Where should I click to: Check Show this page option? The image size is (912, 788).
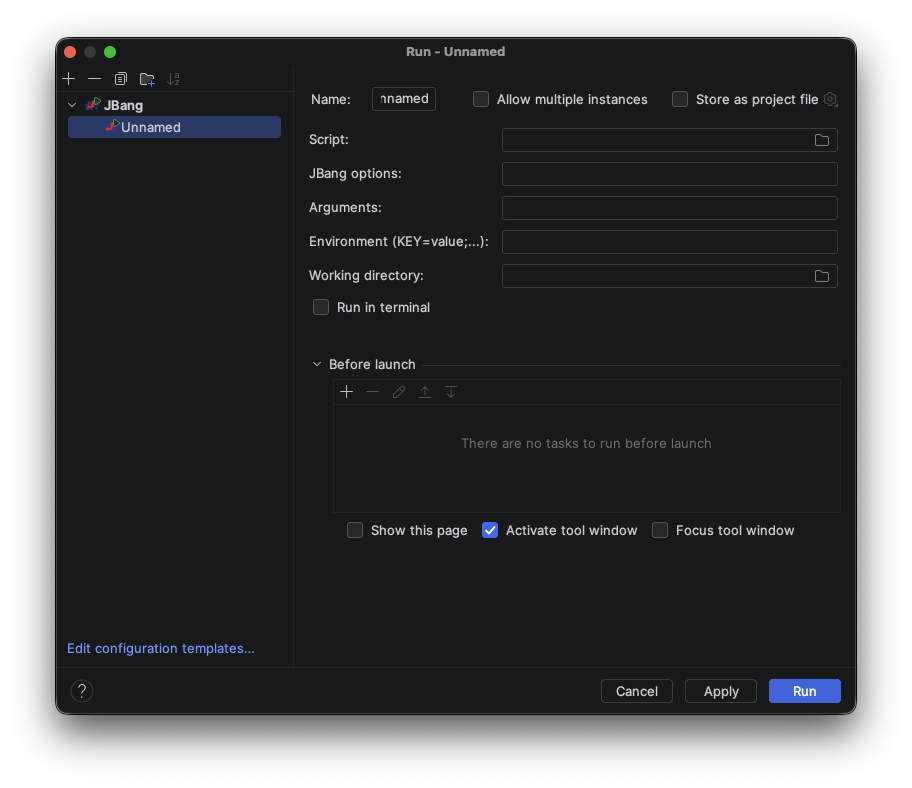click(355, 530)
